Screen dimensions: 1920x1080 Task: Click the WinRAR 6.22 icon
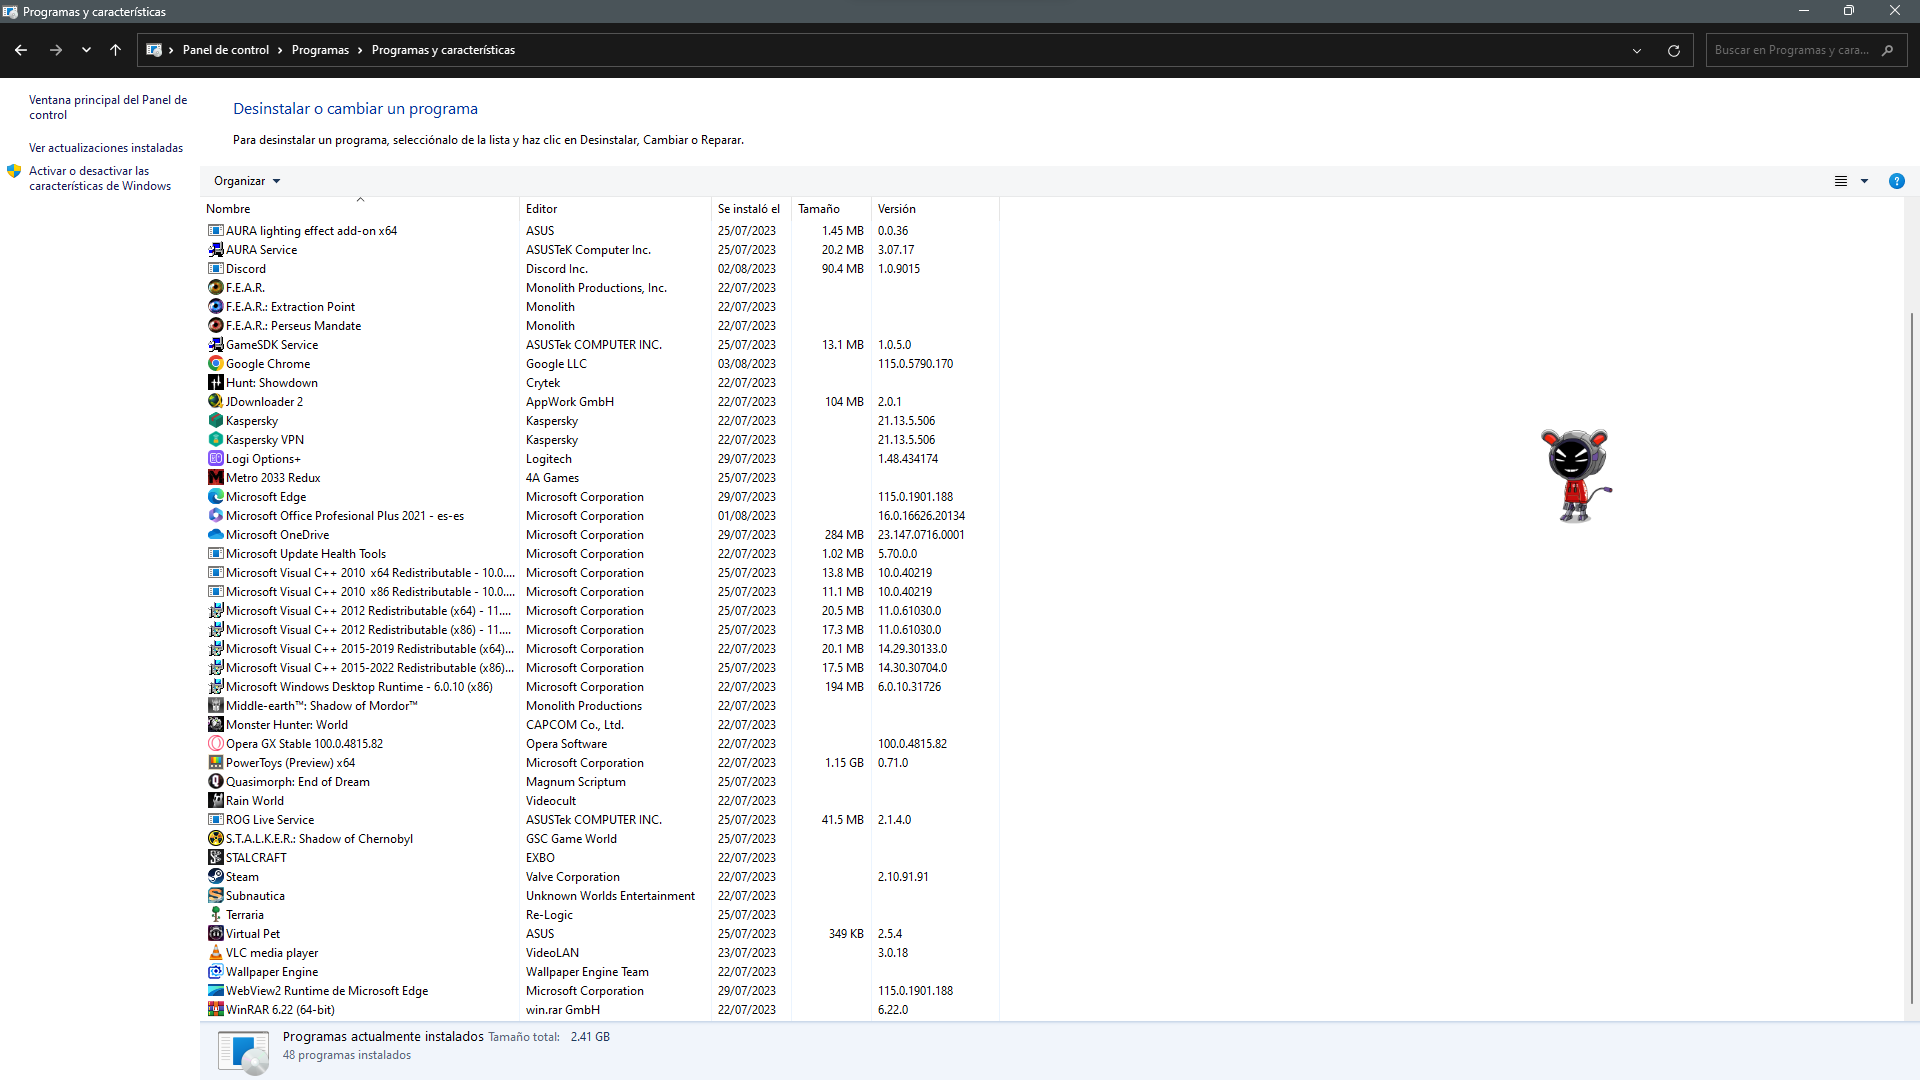pyautogui.click(x=215, y=1009)
